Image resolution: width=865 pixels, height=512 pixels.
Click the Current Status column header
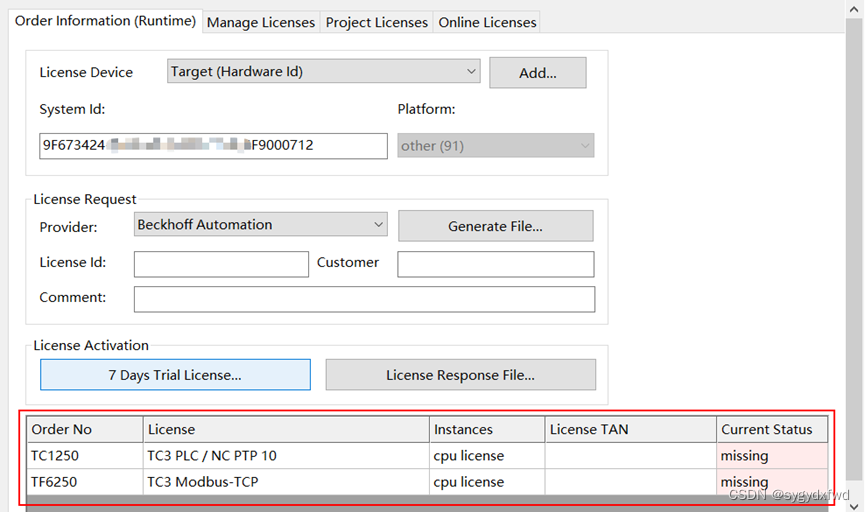[772, 429]
